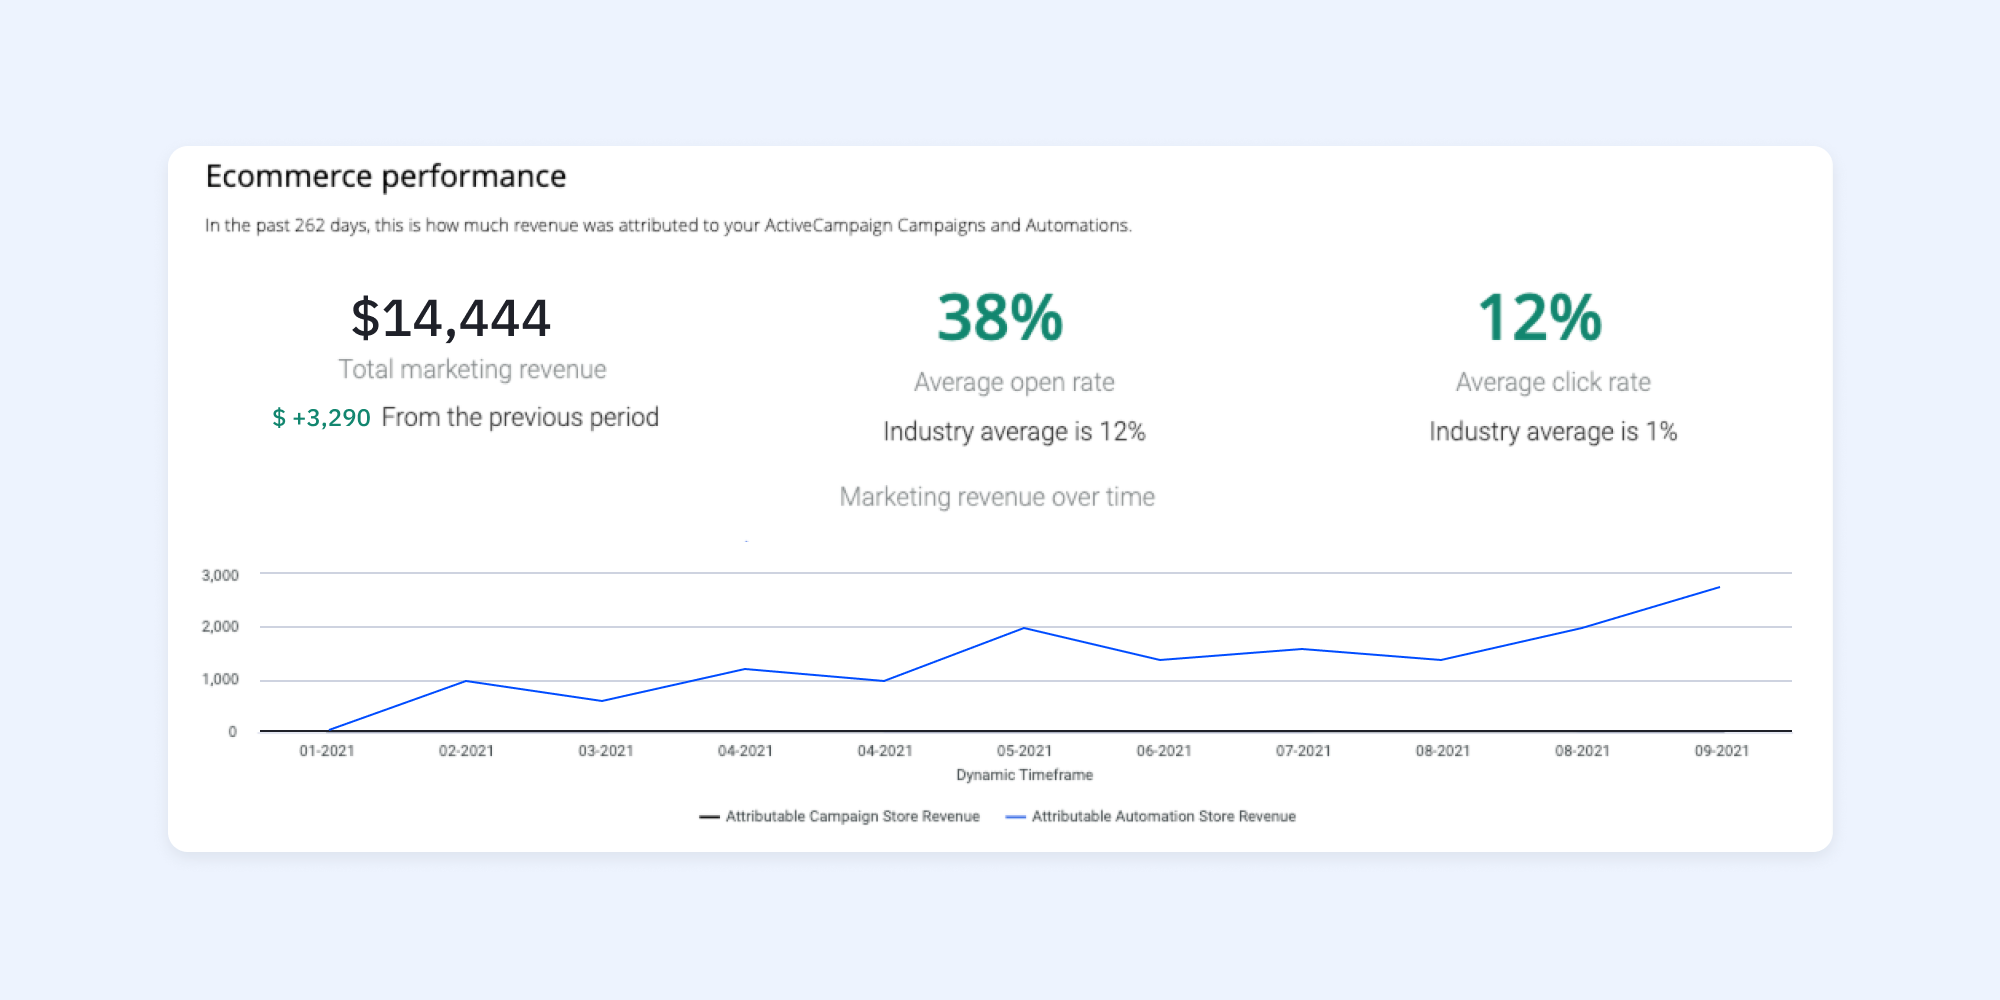Click the 02-2021 data point on line

click(466, 681)
